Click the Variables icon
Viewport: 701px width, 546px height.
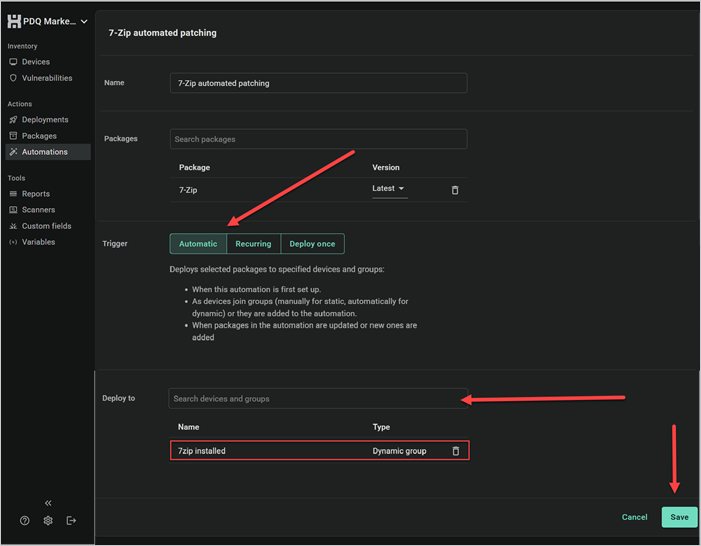click(x=13, y=242)
